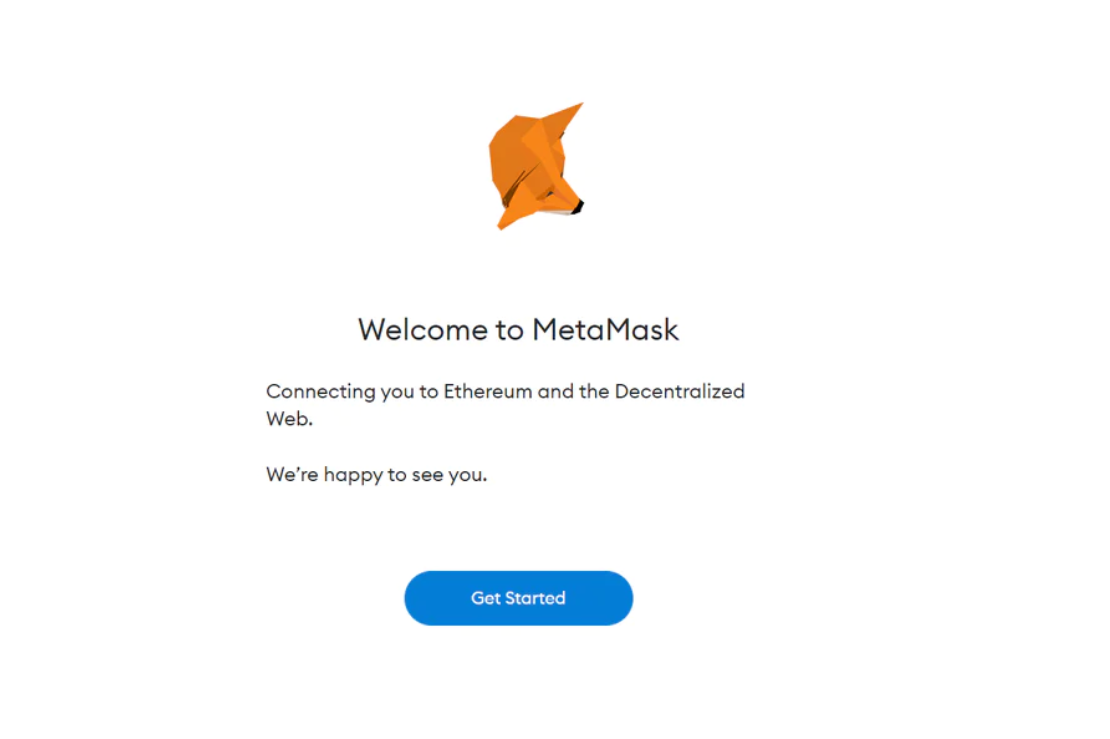Click the MetaMask fox logo
Image resolution: width=1110 pixels, height=739 pixels.
[x=536, y=166]
